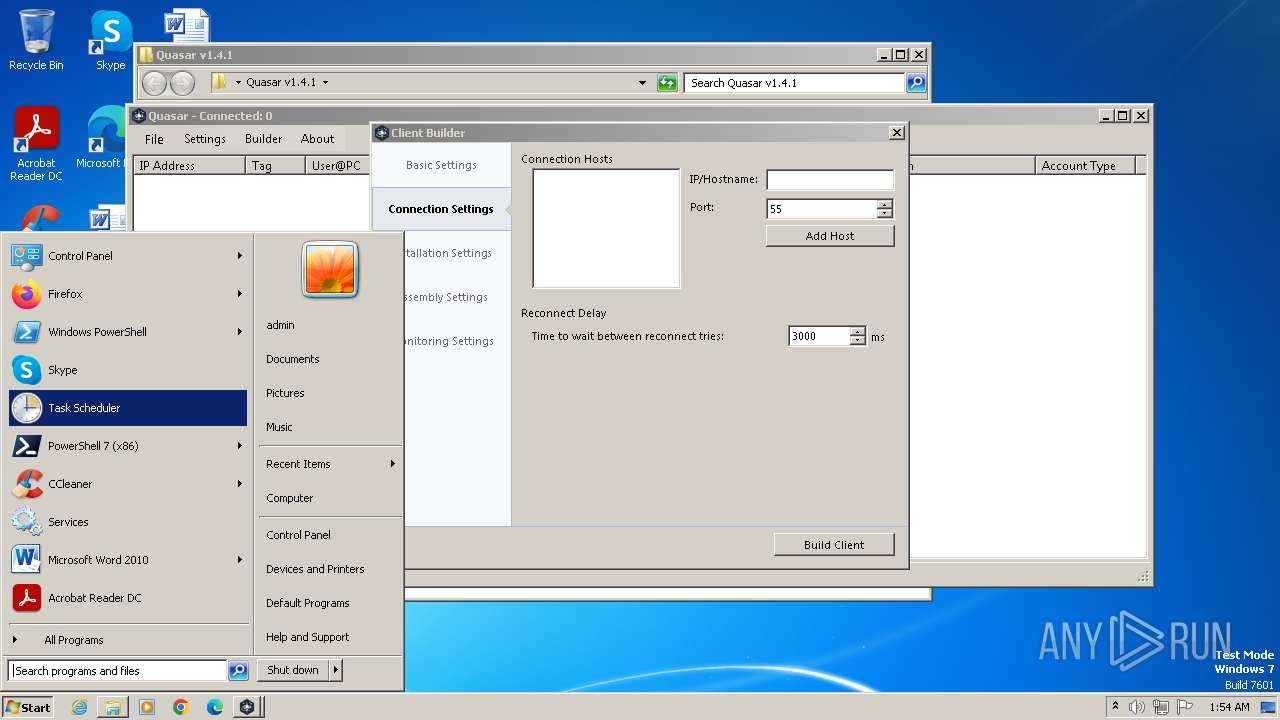Click Start menu search button icon
1280x720 pixels.
point(238,671)
